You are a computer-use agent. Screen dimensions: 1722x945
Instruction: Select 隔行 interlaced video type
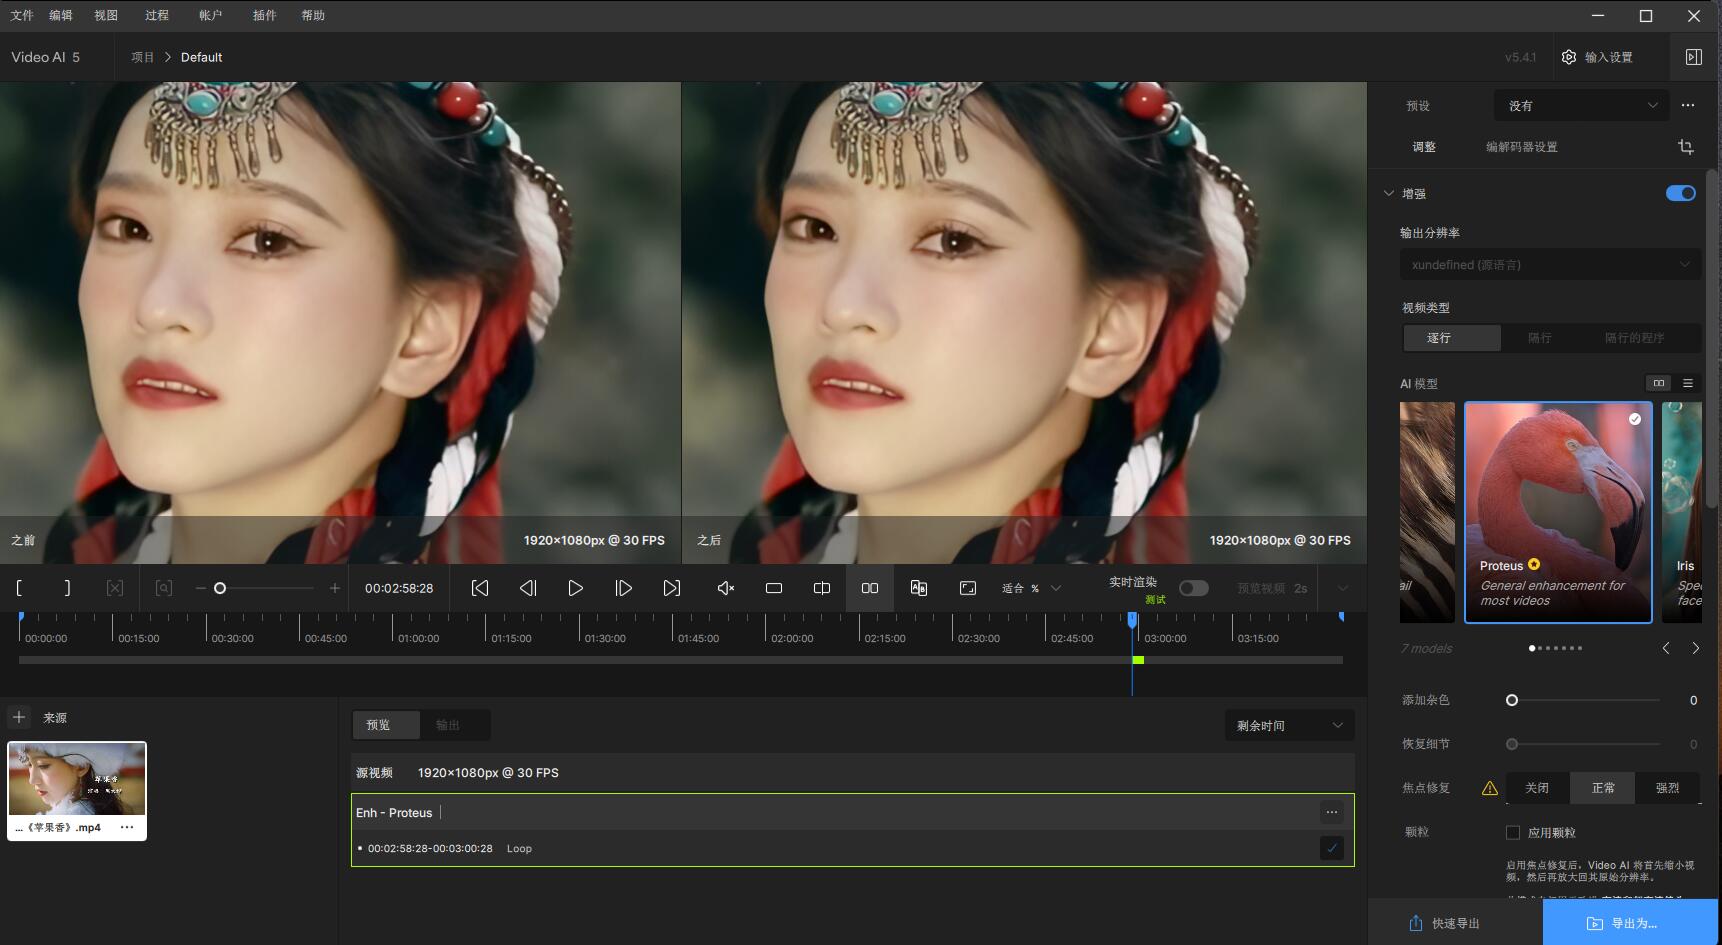[x=1540, y=338]
